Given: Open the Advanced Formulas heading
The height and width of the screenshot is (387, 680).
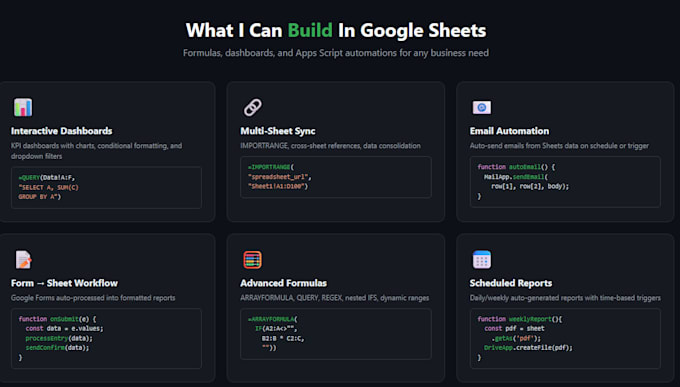Looking at the screenshot, I should point(284,283).
